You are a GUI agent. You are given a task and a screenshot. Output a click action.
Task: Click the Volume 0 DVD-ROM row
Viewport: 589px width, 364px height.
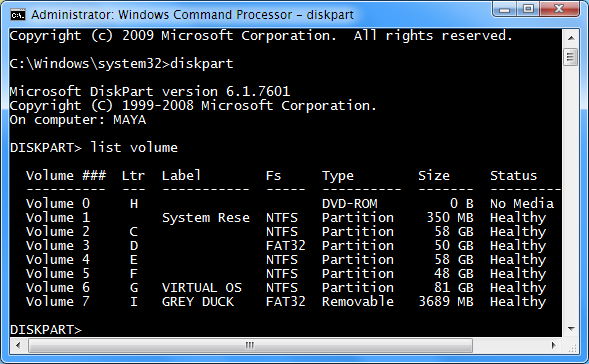click(290, 204)
